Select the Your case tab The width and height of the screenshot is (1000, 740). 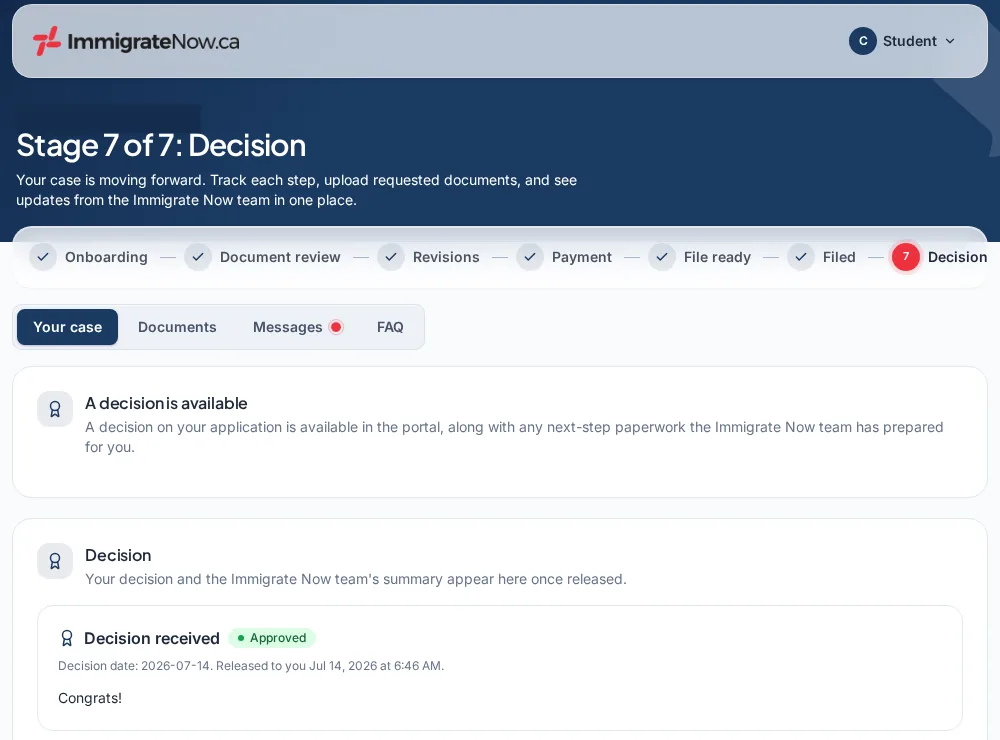[68, 327]
